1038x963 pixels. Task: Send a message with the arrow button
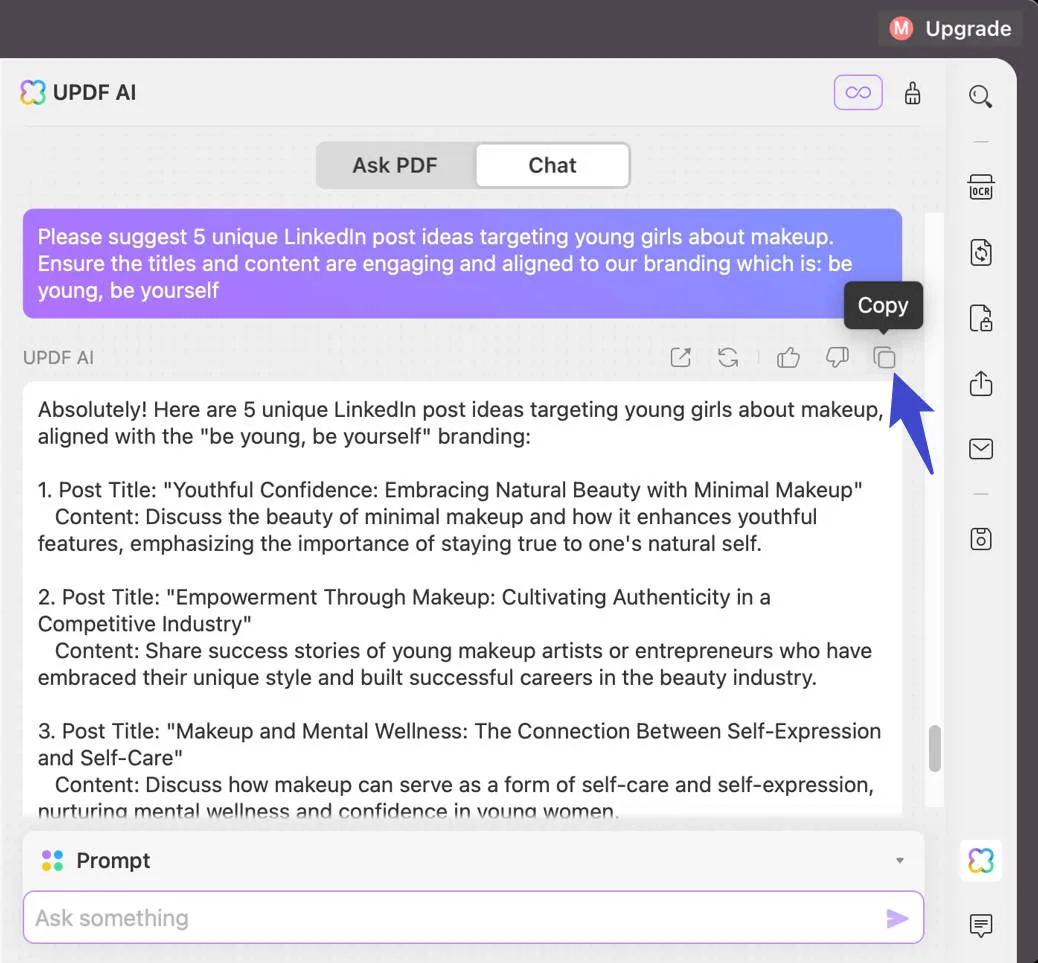(897, 917)
